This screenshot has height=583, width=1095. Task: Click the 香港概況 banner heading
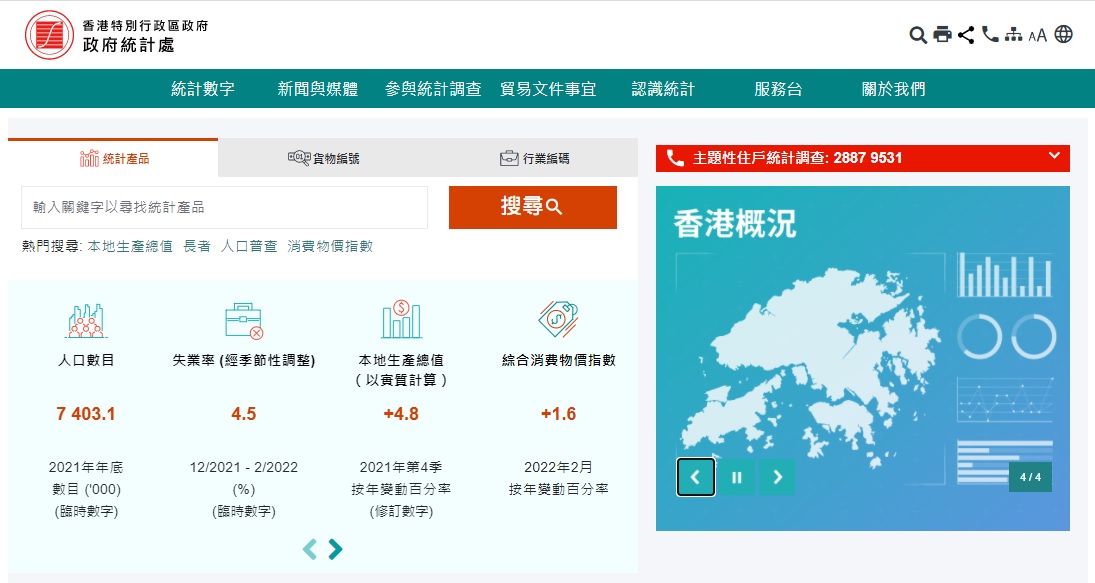(x=735, y=224)
